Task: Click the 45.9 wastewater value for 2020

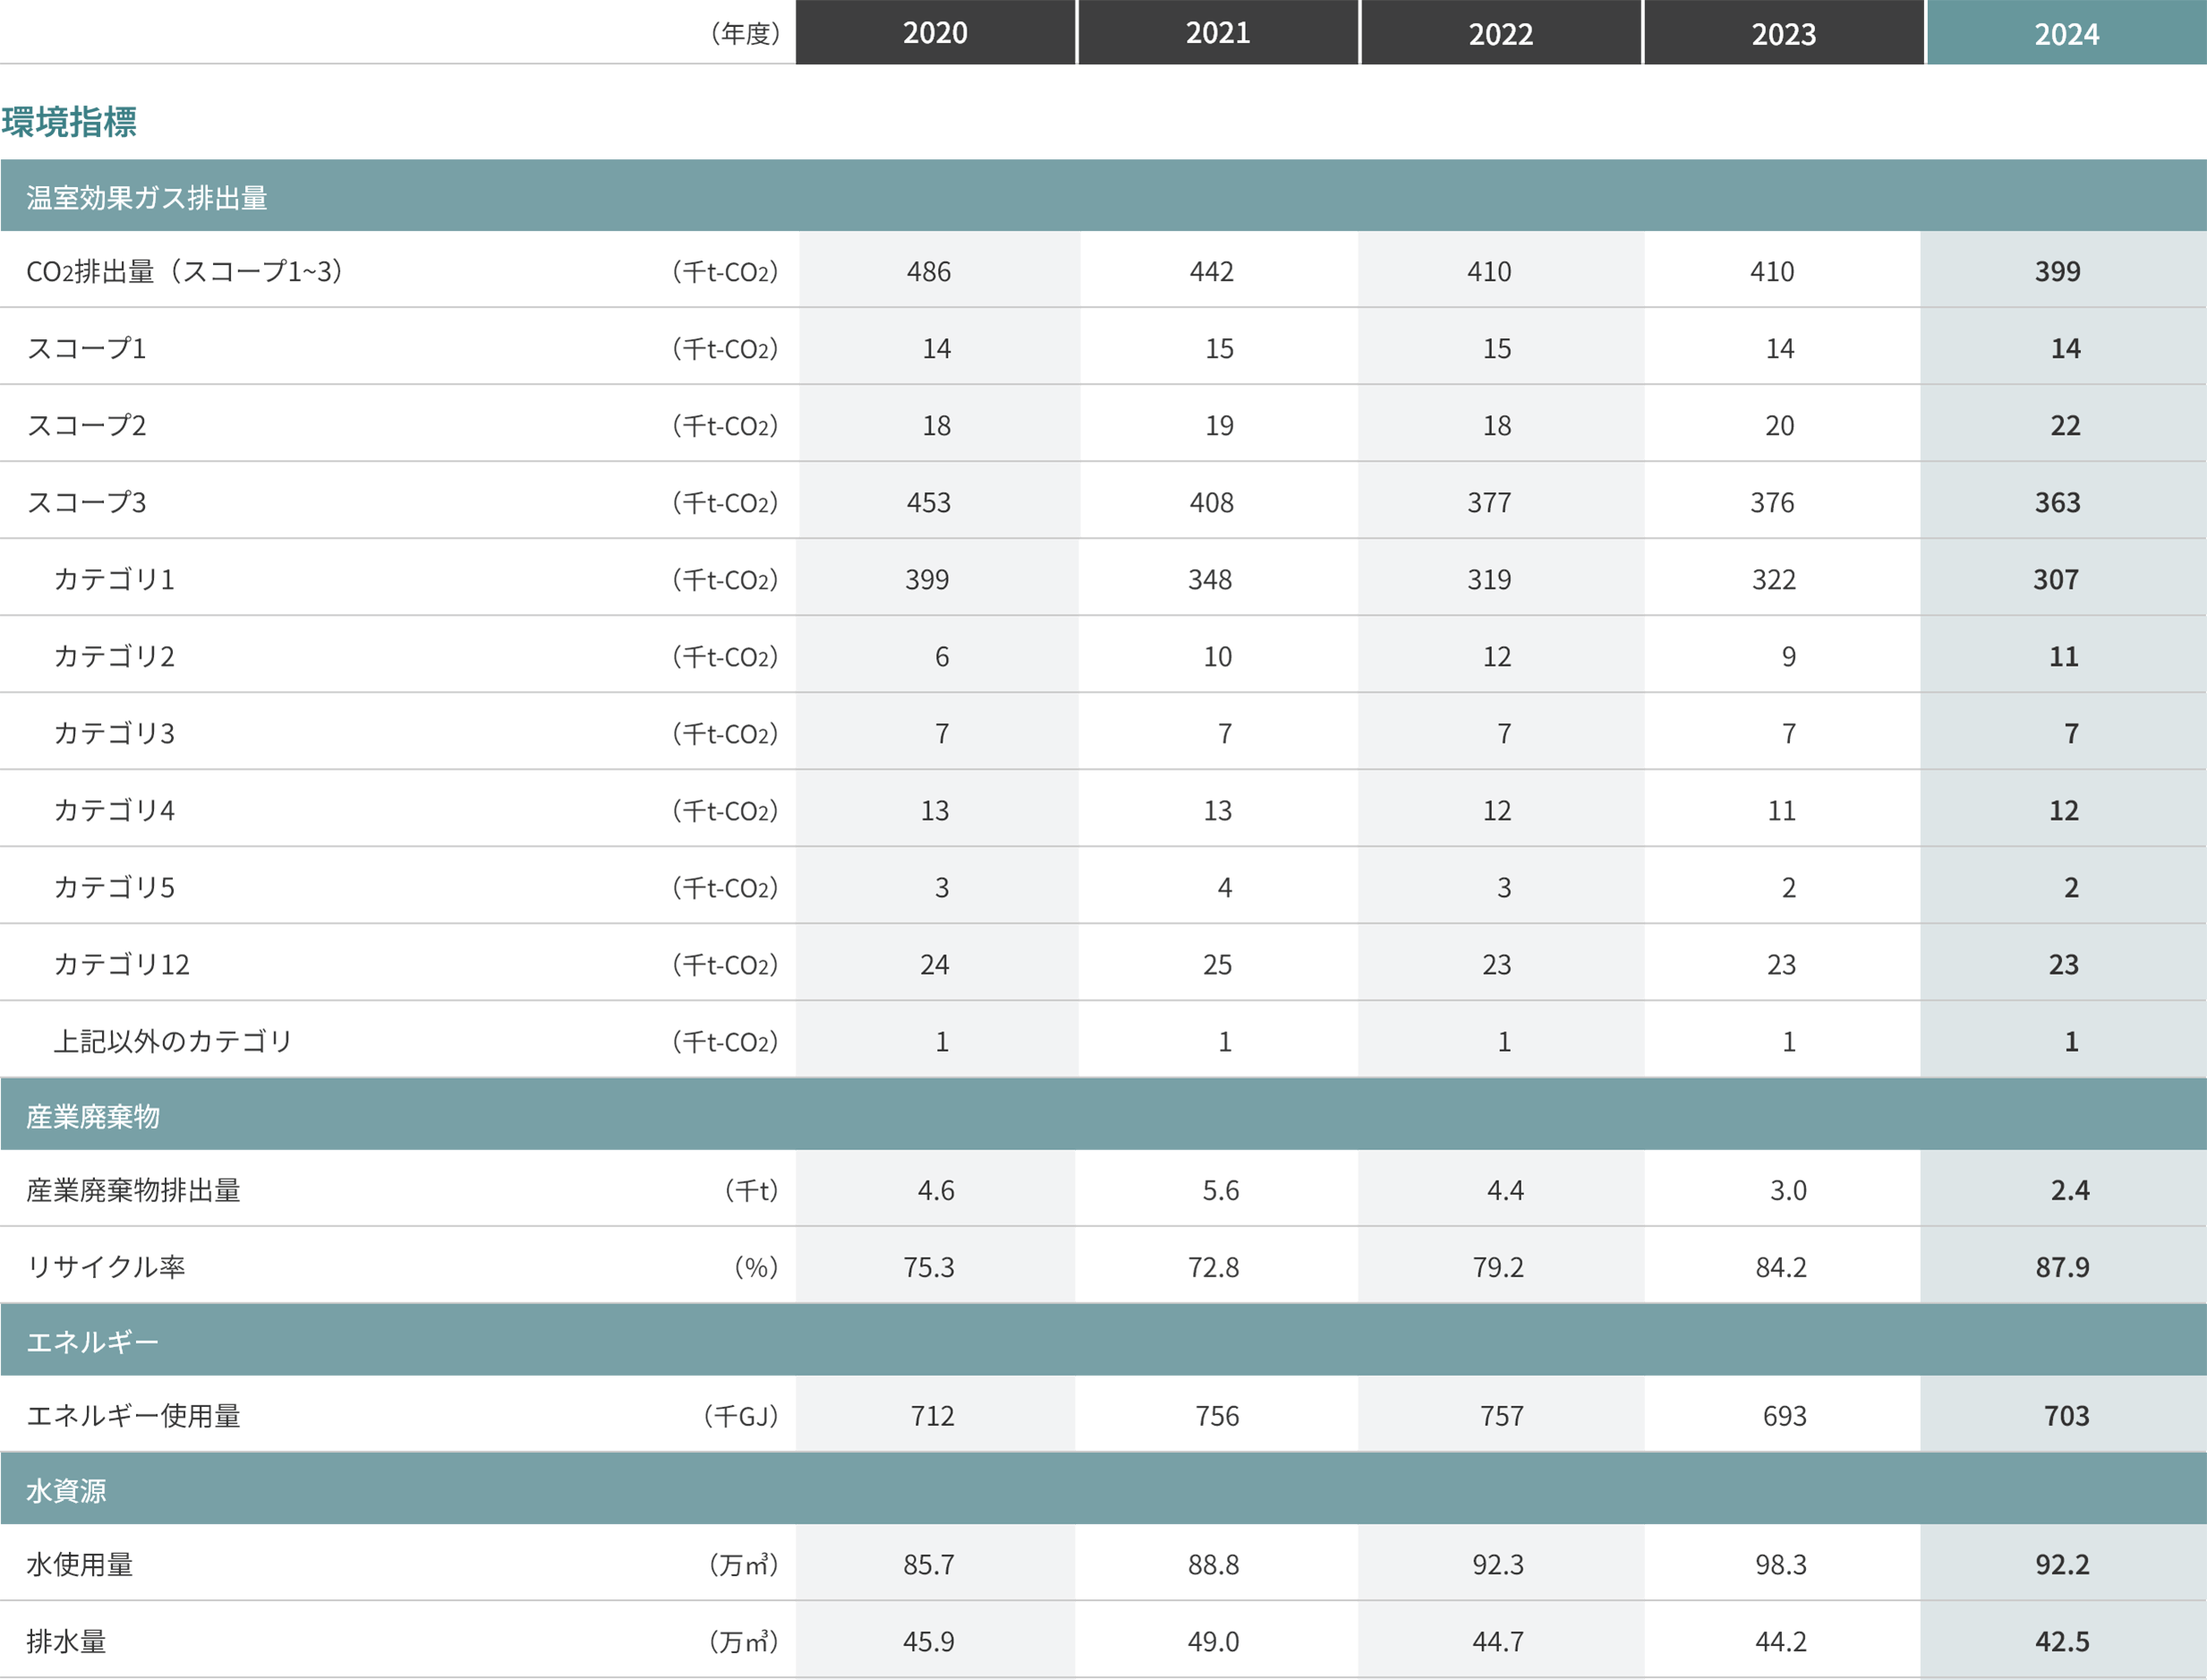Action: click(x=929, y=1641)
